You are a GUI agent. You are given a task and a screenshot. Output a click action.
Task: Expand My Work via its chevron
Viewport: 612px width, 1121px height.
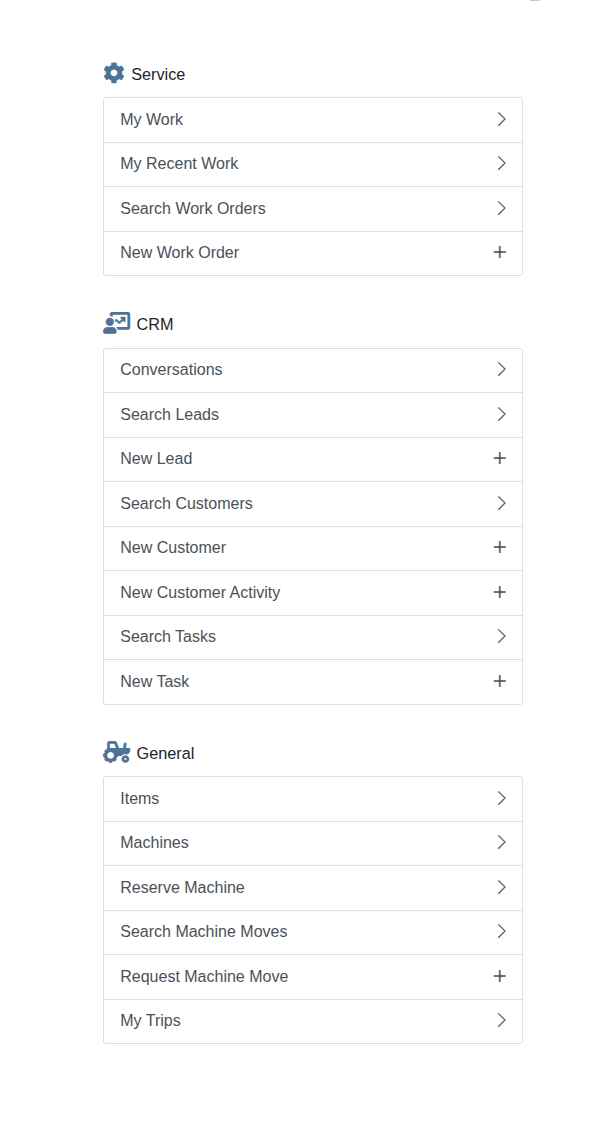pos(501,119)
